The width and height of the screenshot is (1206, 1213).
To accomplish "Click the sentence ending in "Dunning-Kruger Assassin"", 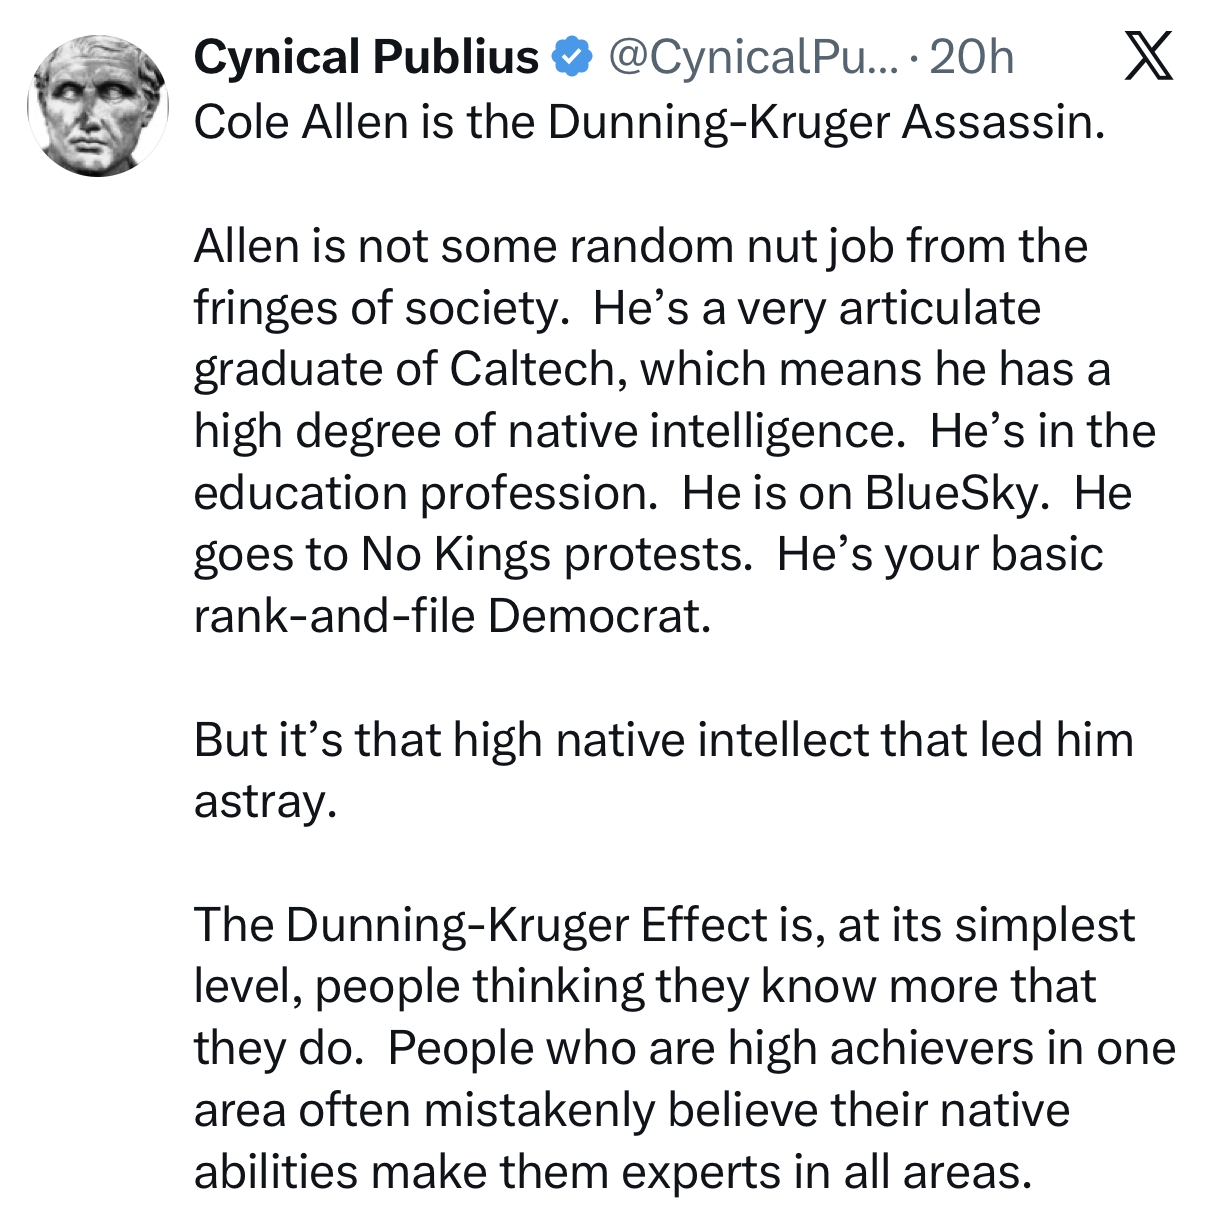I will (x=649, y=122).
